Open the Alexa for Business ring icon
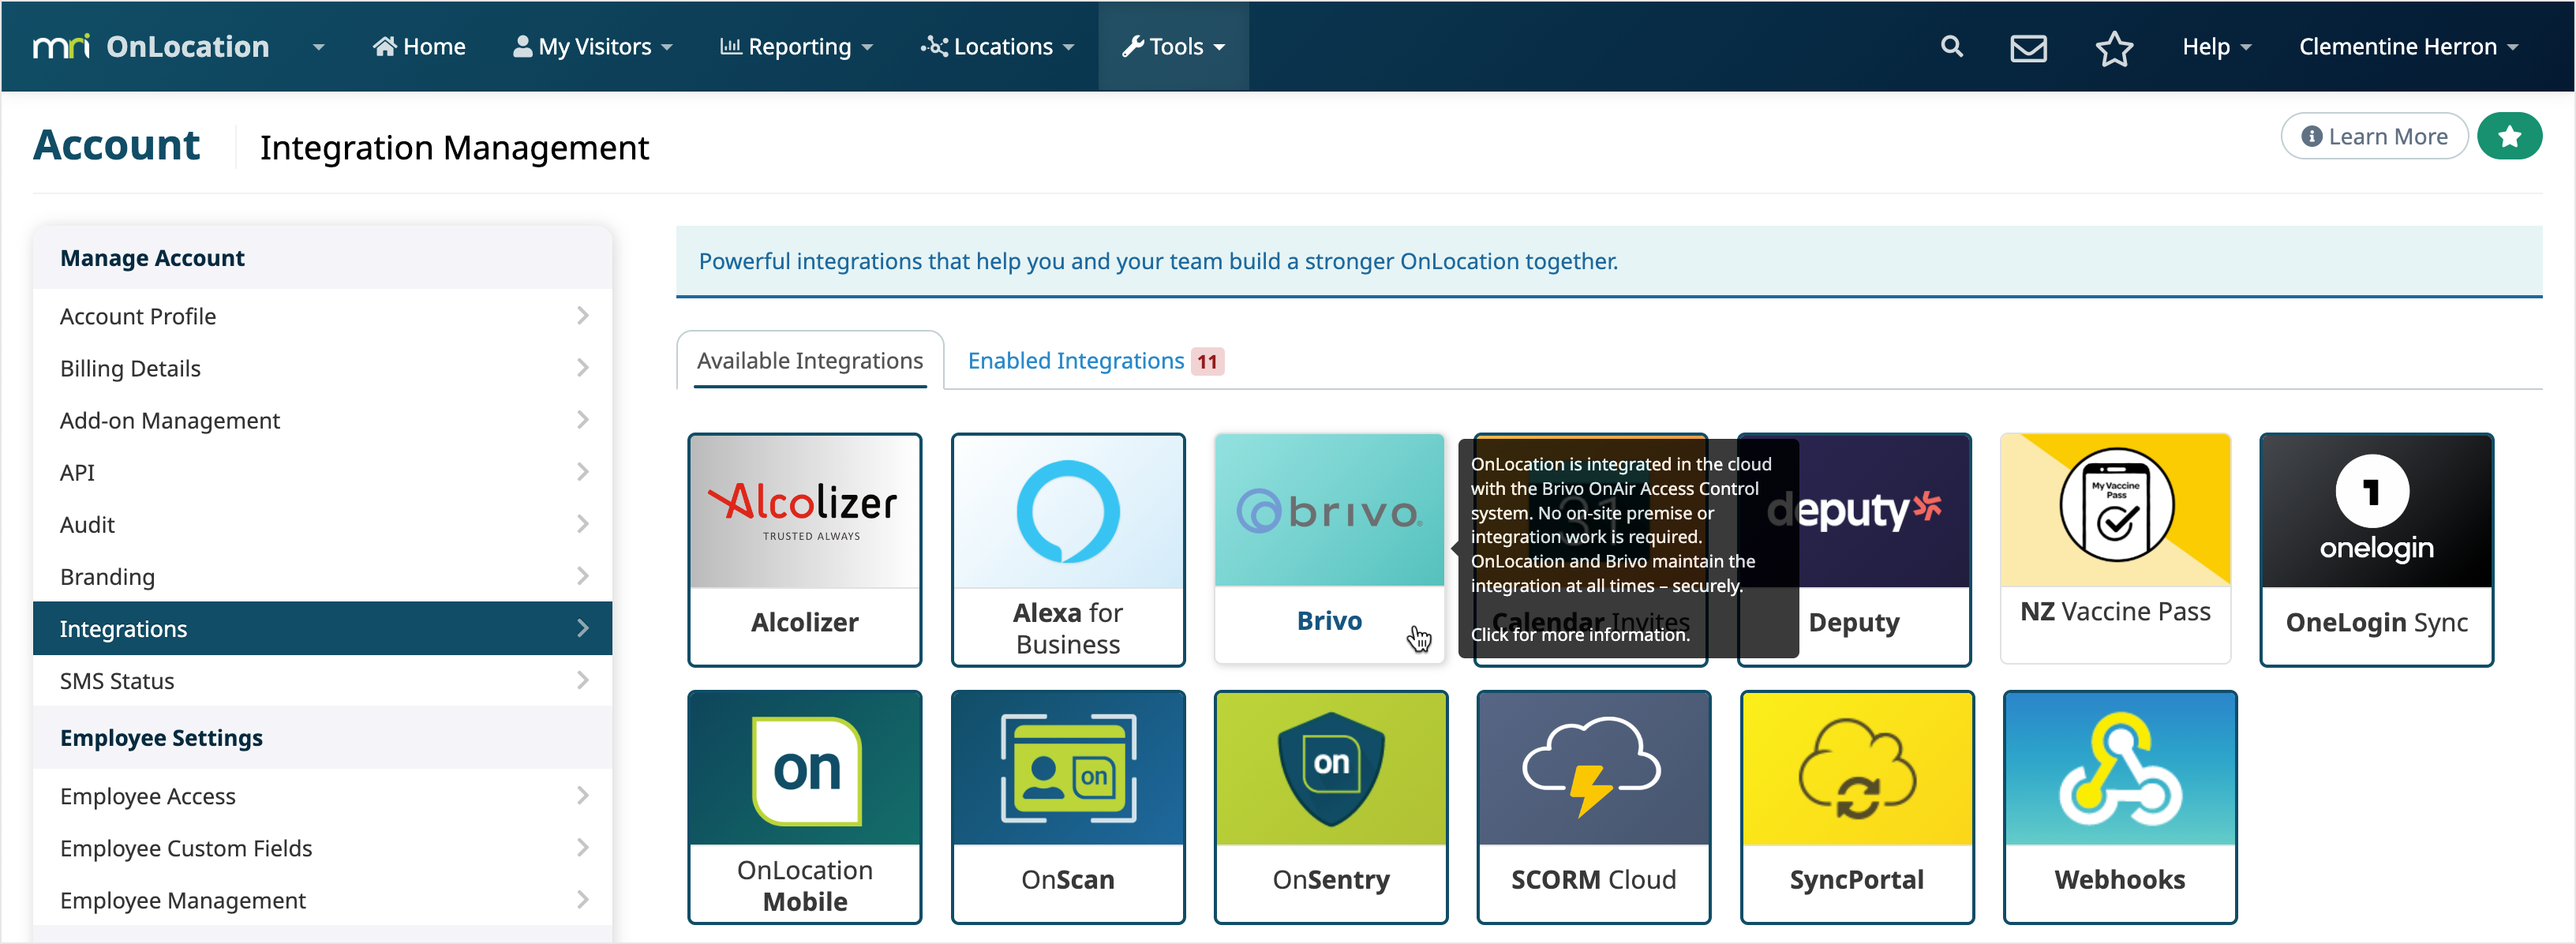The height and width of the screenshot is (944, 2576). (1068, 511)
